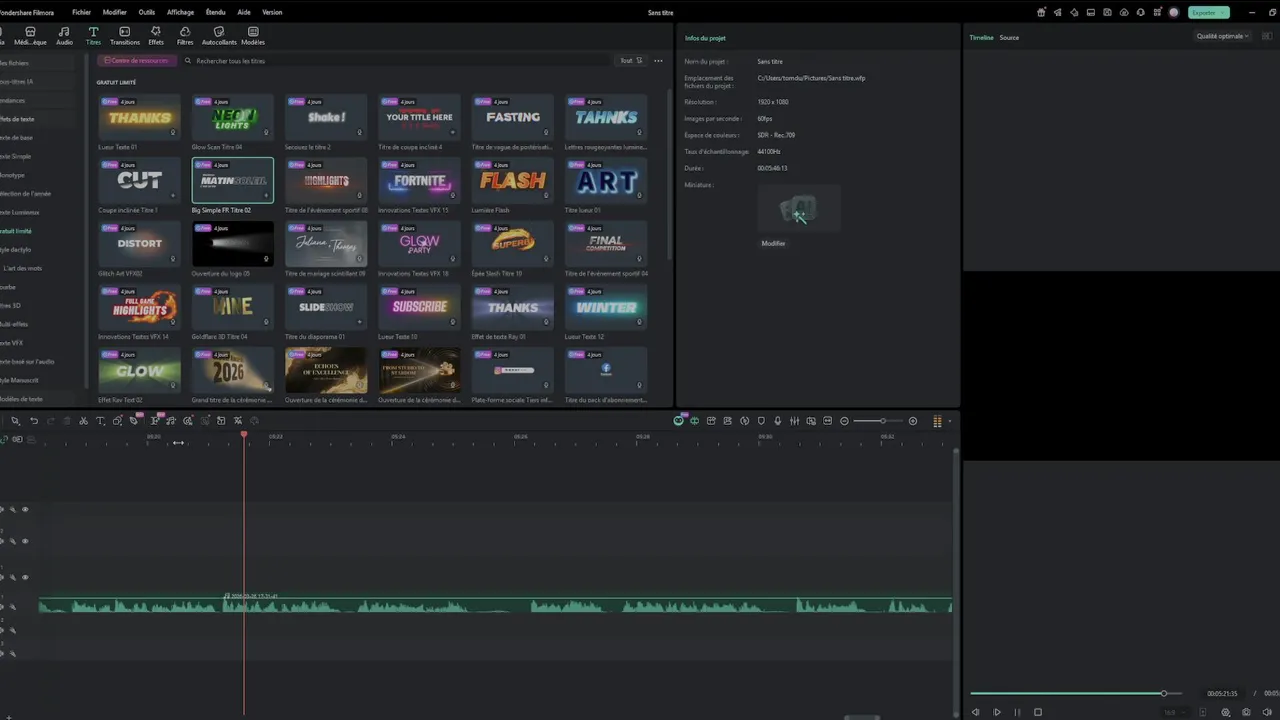Open the Titres tab
Viewport: 1280px width, 720px height.
click(93, 36)
